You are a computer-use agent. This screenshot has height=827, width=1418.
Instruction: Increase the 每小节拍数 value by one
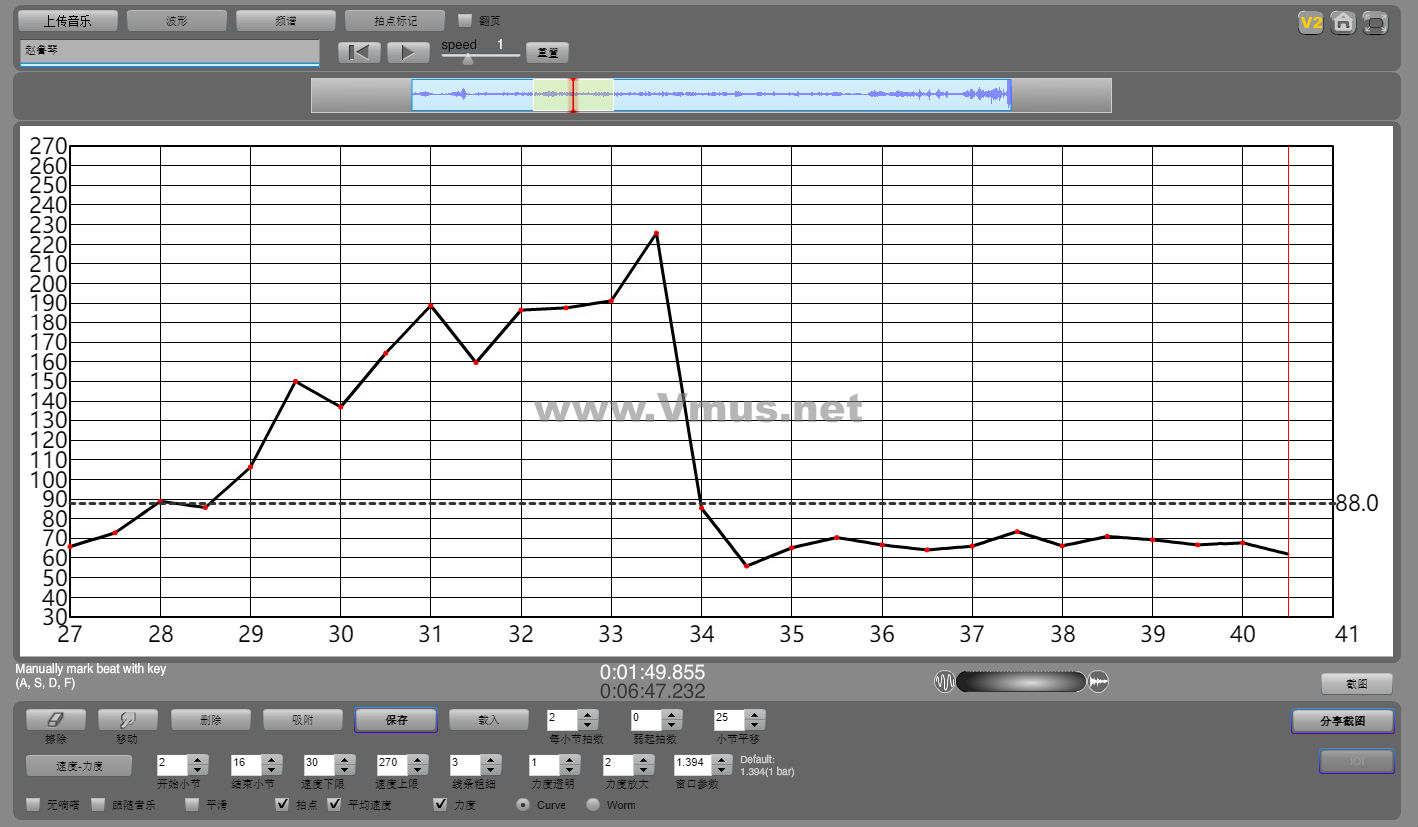588,714
